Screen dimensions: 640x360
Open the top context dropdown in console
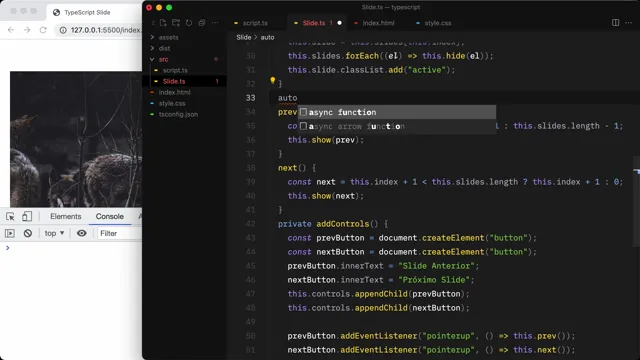(54, 233)
